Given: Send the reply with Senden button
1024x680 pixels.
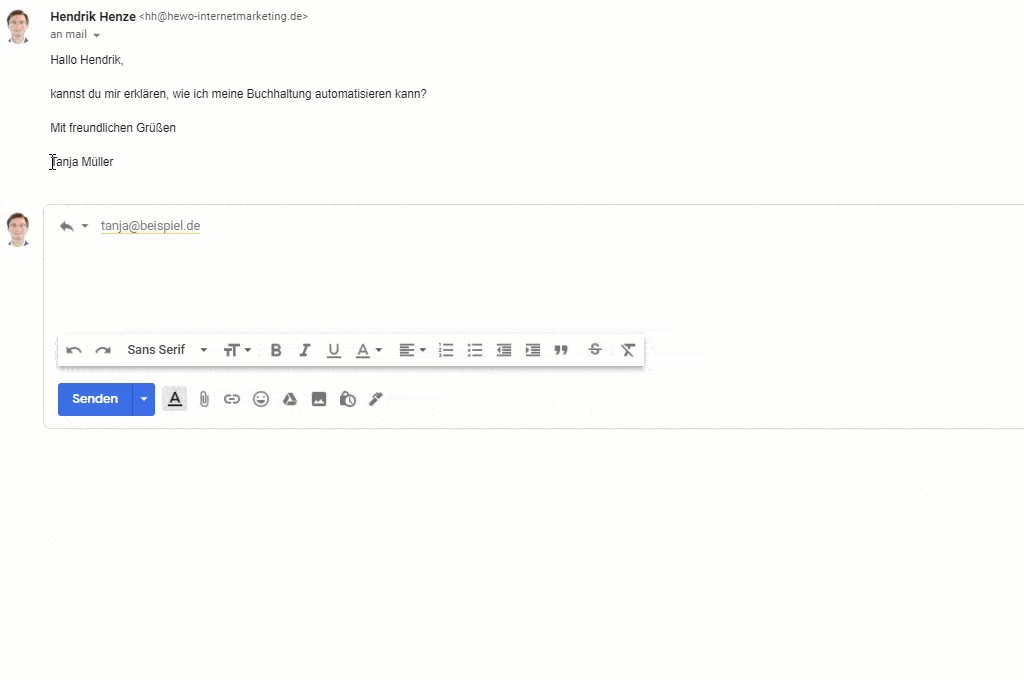Looking at the screenshot, I should pyautogui.click(x=95, y=399).
